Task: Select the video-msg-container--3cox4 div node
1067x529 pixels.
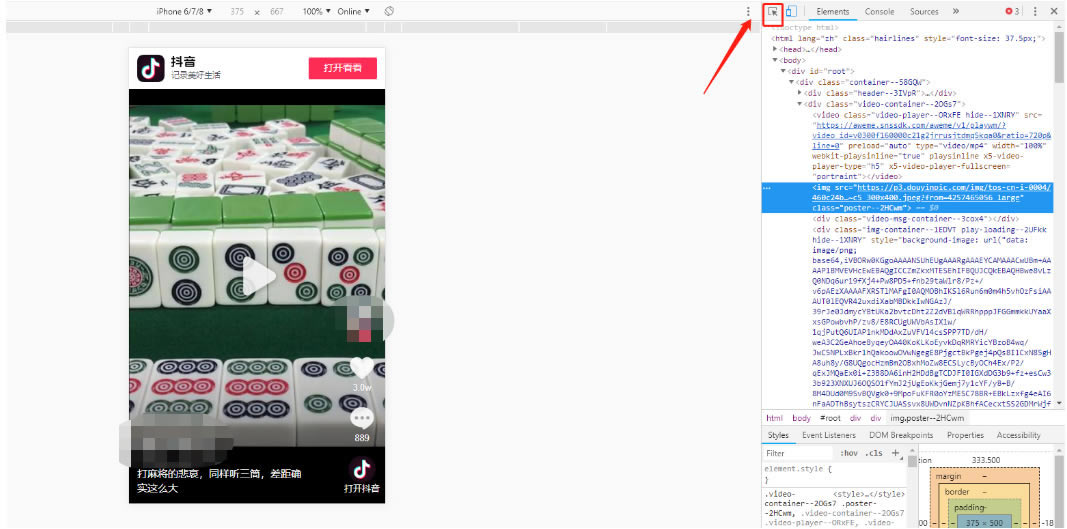Action: [915, 219]
